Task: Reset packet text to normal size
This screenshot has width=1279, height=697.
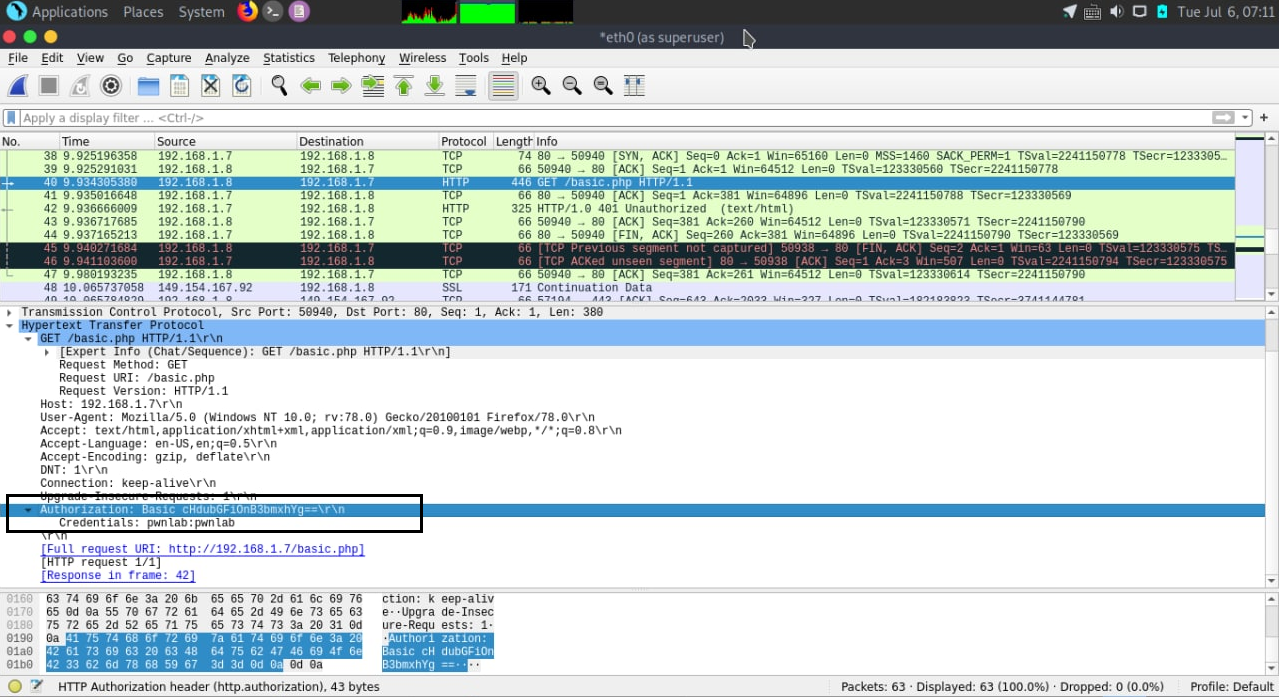Action: click(603, 86)
